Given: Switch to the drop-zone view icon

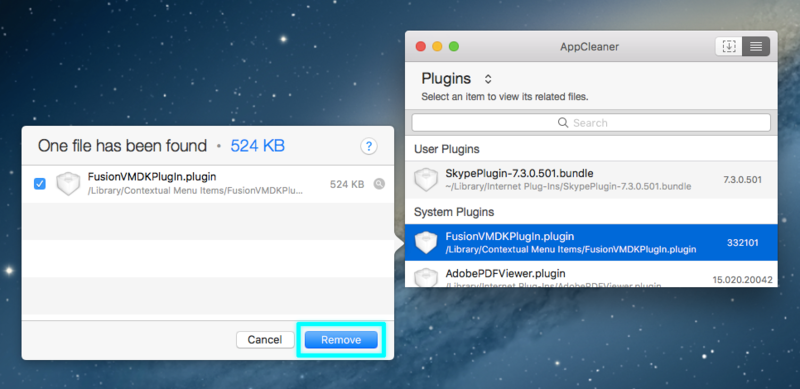Looking at the screenshot, I should [729, 46].
